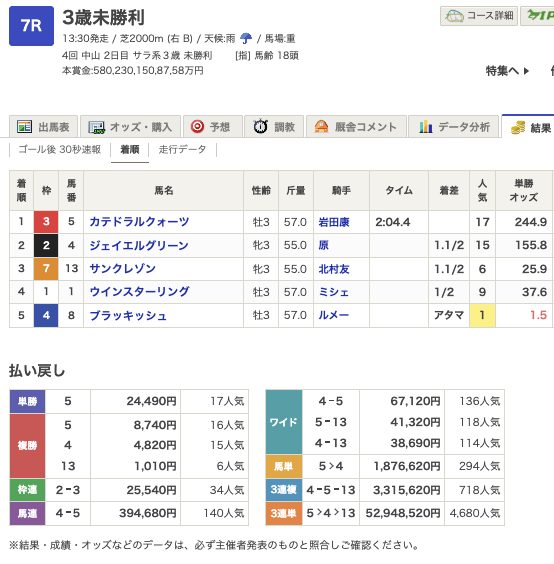The width and height of the screenshot is (554, 564).
Task: Open jockey ルメー profile
Action: pyautogui.click(x=333, y=315)
